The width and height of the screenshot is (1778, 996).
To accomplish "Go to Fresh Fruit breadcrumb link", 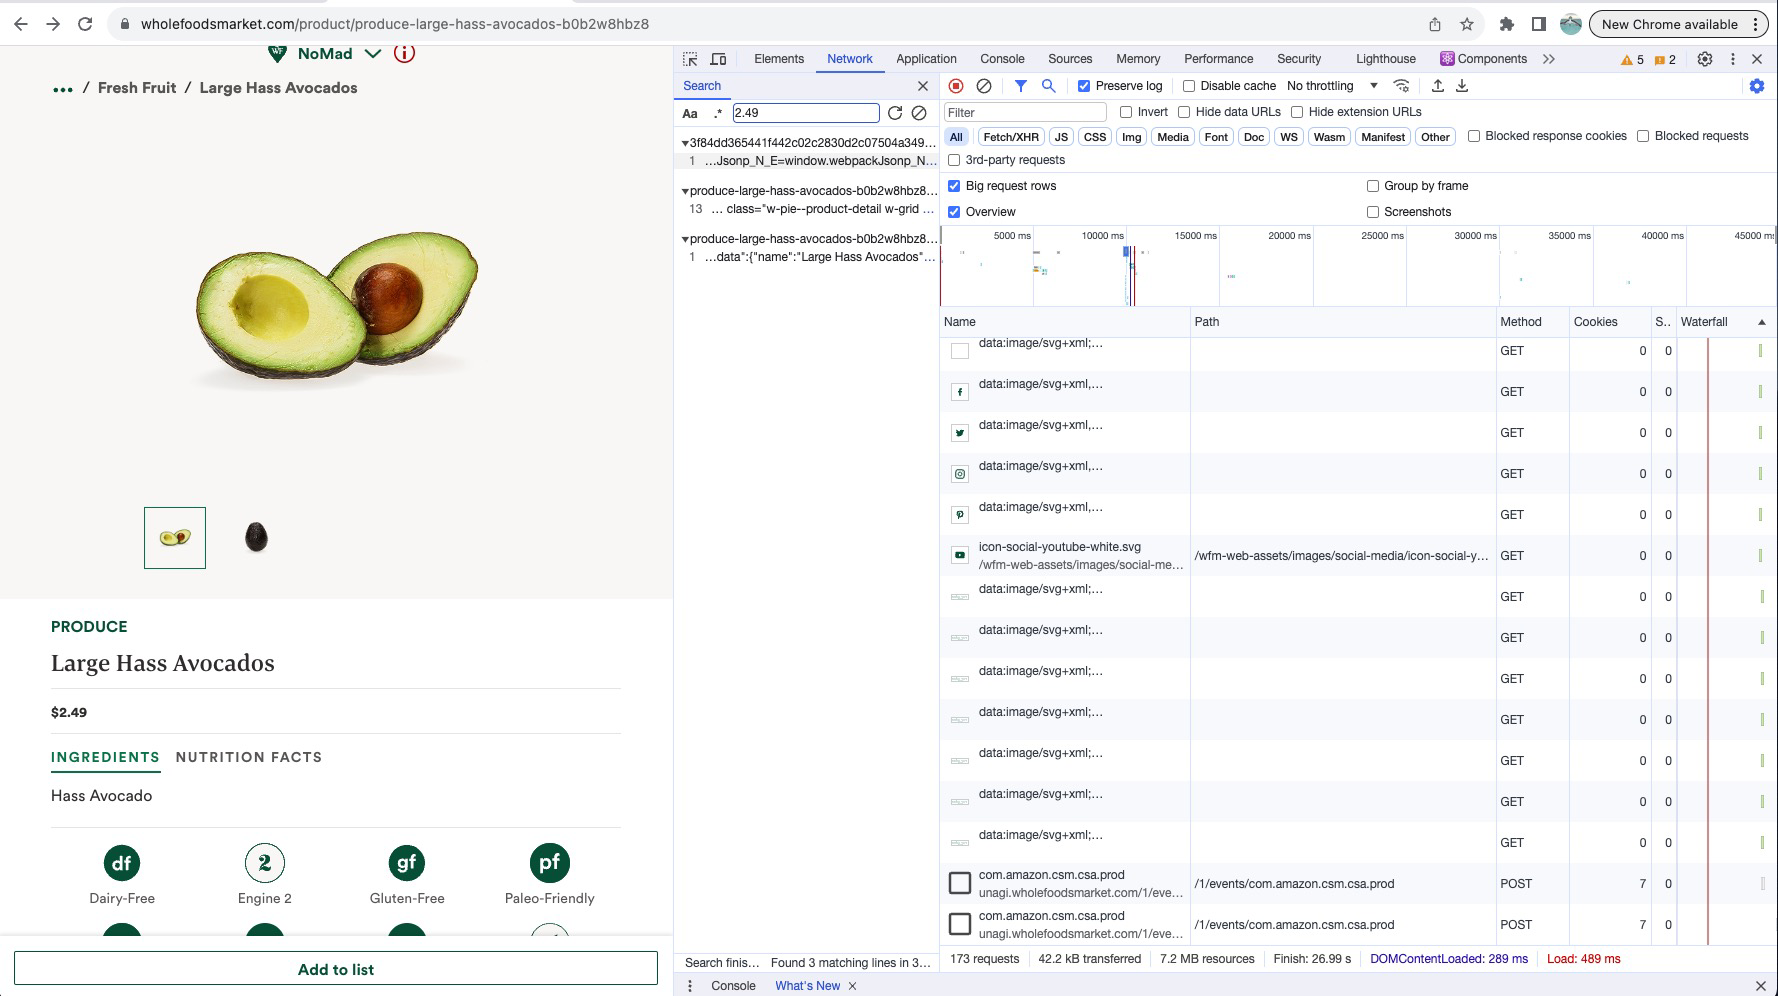I will point(137,88).
